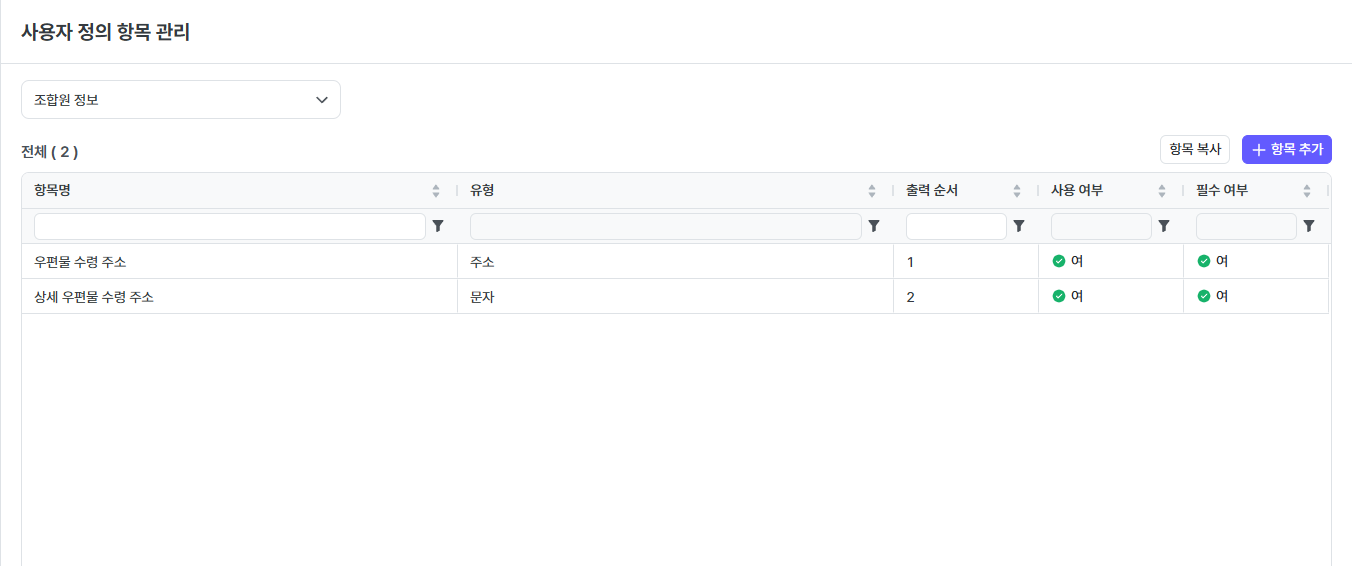Open the 사용 여부 filter dropdown
This screenshot has height=566, width=1352.
pyautogui.click(x=1101, y=226)
